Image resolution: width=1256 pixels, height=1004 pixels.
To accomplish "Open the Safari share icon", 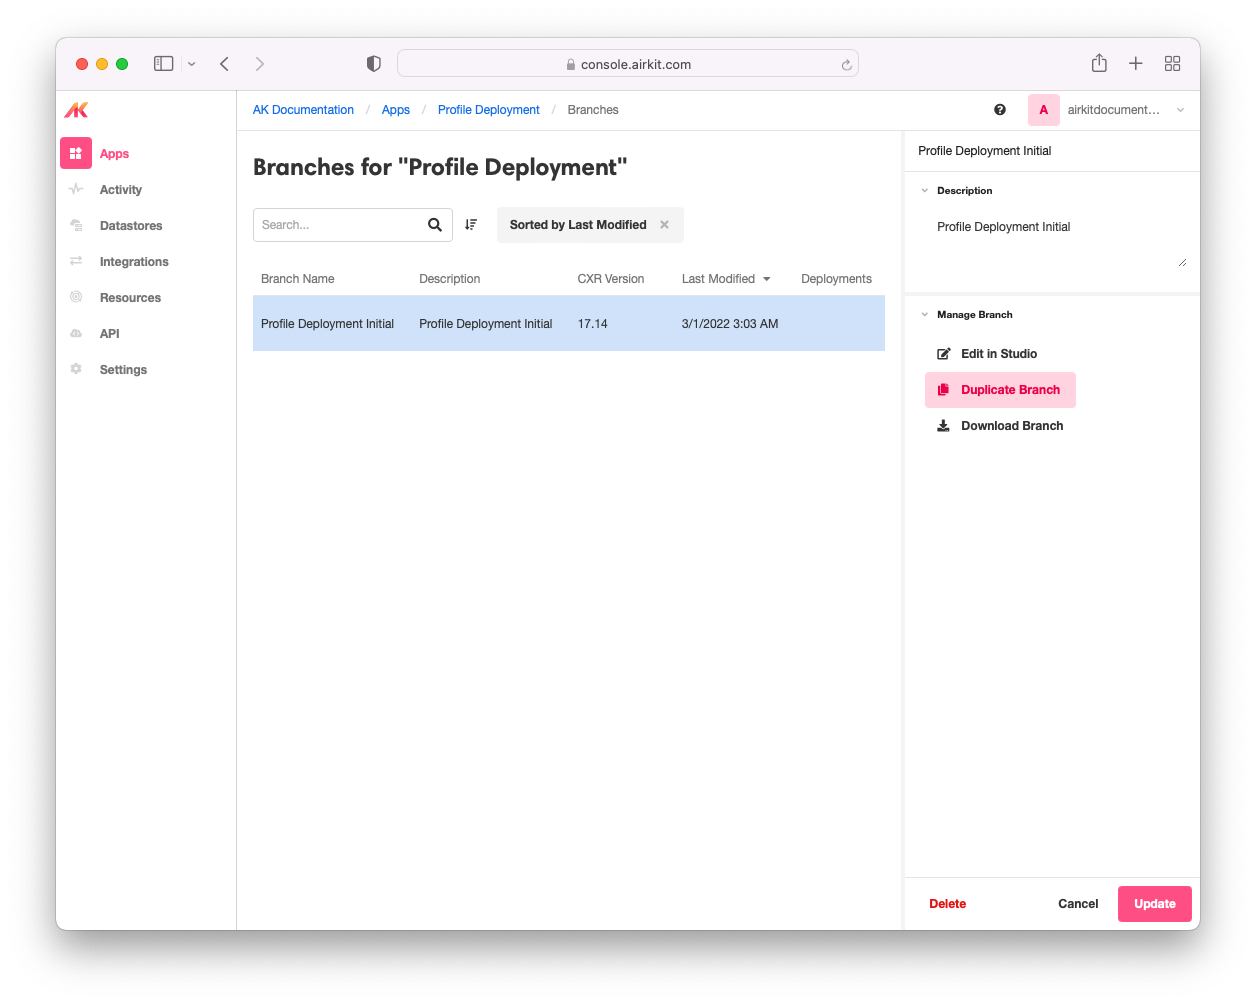I will click(1099, 63).
